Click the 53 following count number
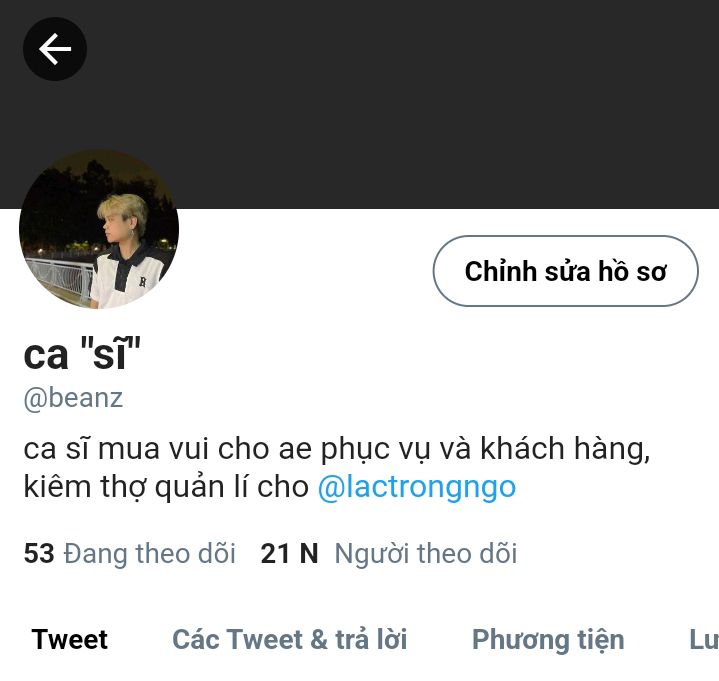 pyautogui.click(x=39, y=553)
